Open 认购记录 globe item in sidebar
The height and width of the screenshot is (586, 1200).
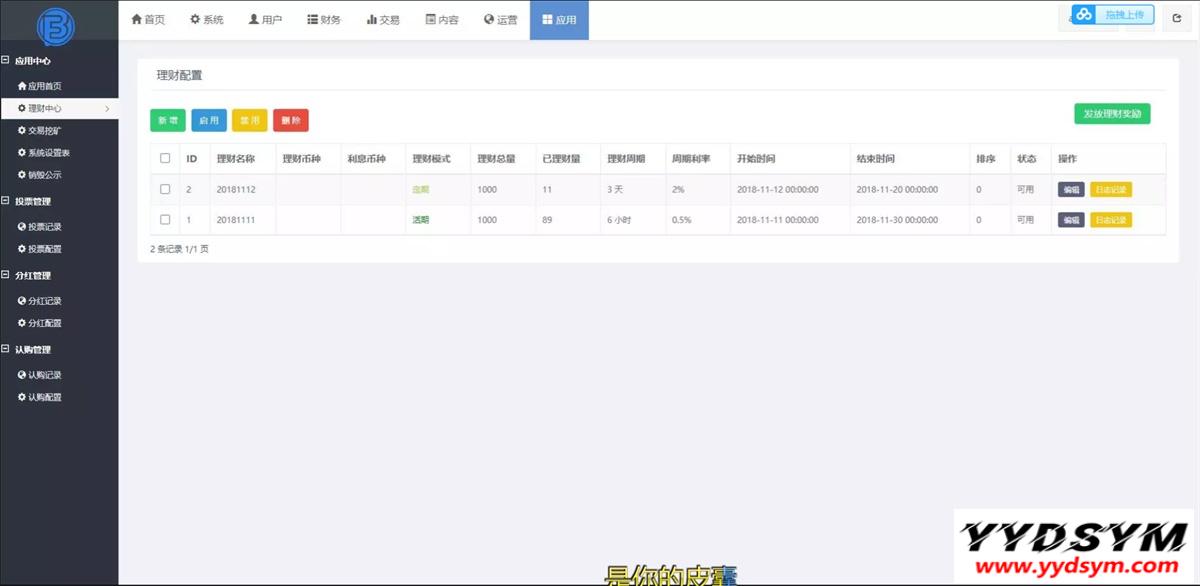click(22, 375)
